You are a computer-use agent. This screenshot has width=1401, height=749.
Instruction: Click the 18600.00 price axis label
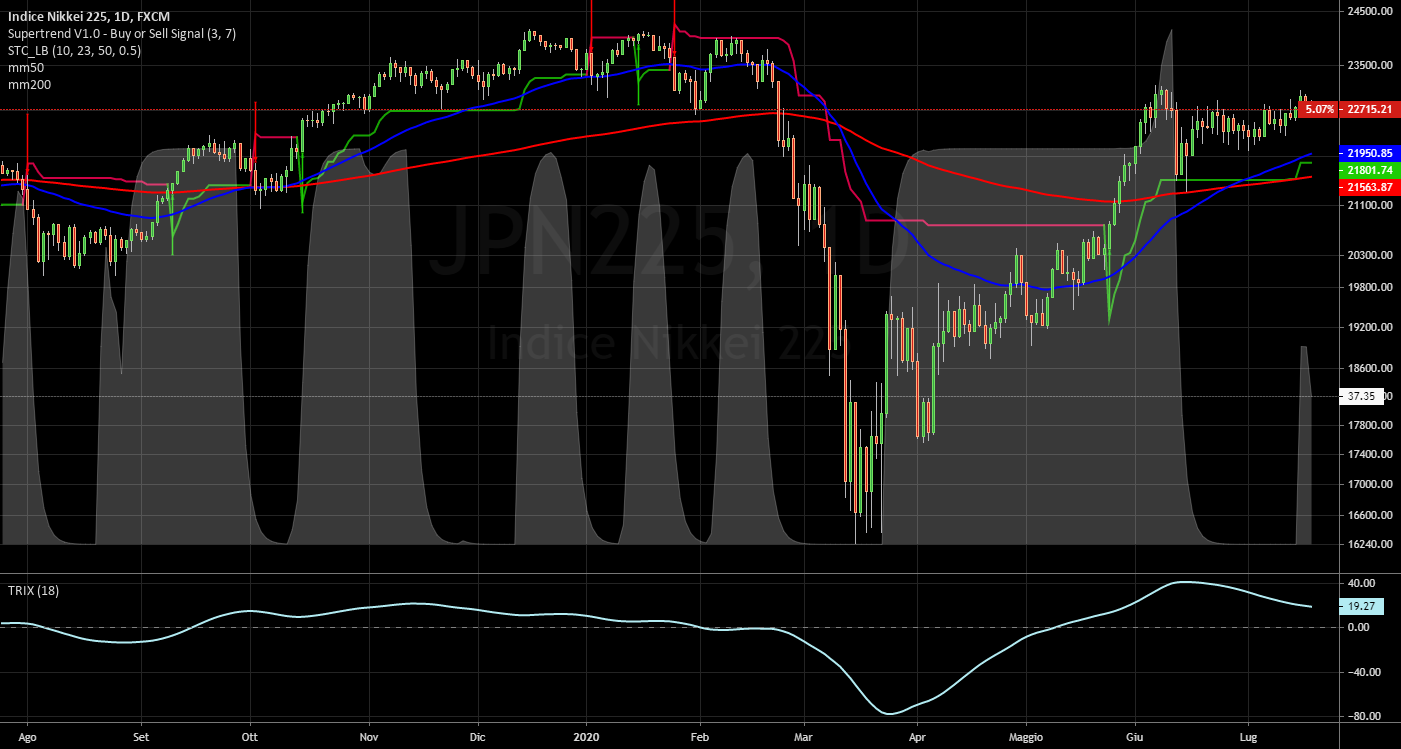[x=1370, y=368]
